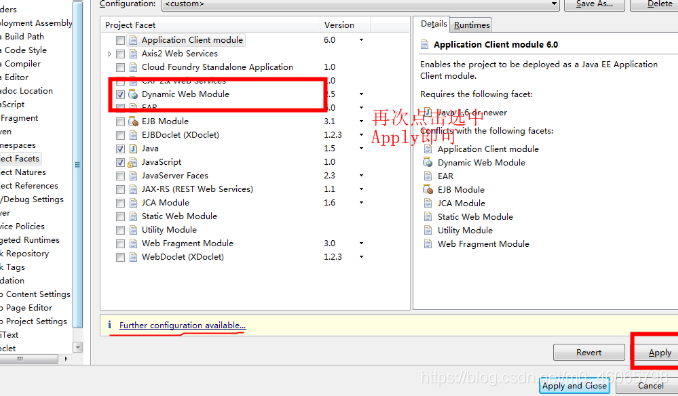Click the EJBDoclet (XDoclet) facet icon
Image resolution: width=678 pixels, height=396 pixels.
tap(133, 135)
